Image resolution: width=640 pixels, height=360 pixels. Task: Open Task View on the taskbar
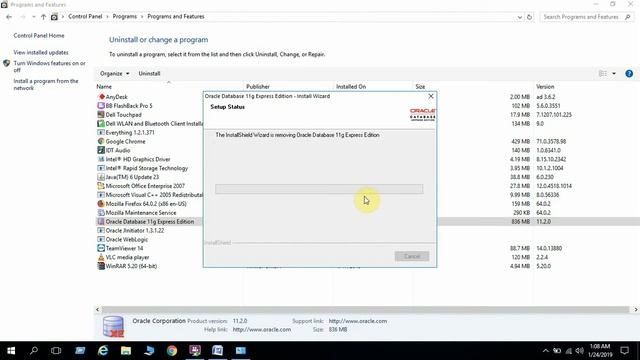(x=56, y=351)
